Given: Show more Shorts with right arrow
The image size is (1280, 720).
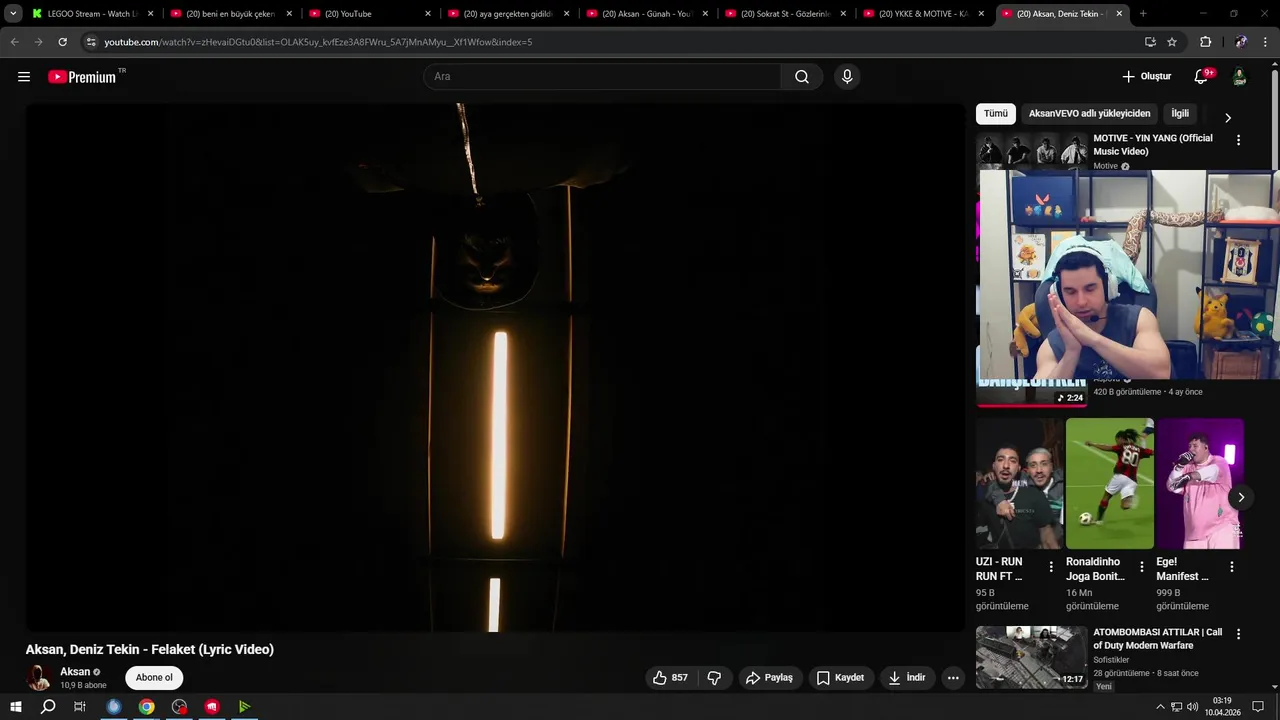Looking at the screenshot, I should [1241, 497].
